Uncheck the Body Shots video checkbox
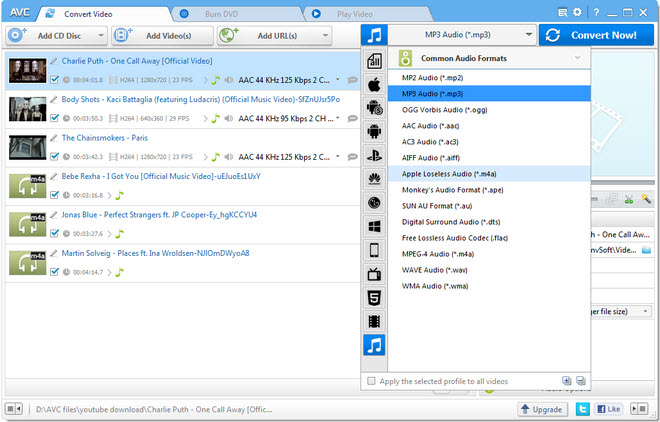Viewport: 660px width, 422px height. pos(54,118)
